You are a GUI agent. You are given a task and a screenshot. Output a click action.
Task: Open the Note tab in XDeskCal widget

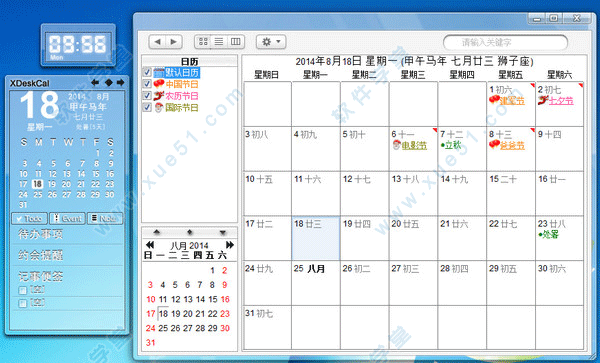tap(105, 218)
